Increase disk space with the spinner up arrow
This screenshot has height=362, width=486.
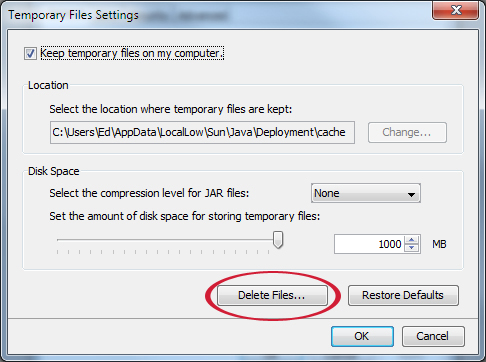[412, 240]
